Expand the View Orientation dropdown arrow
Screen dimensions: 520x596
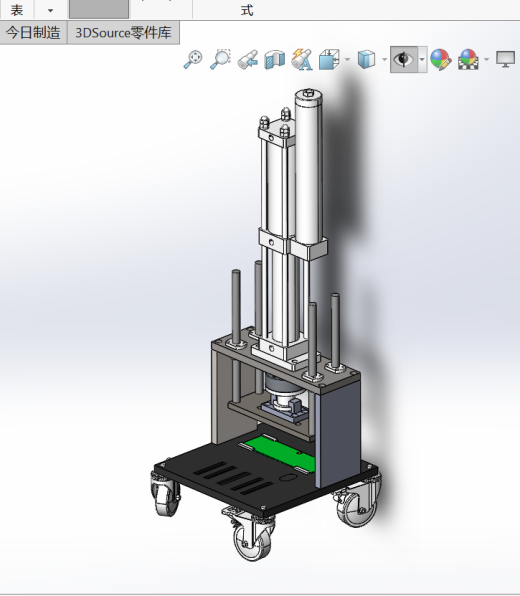[347, 60]
